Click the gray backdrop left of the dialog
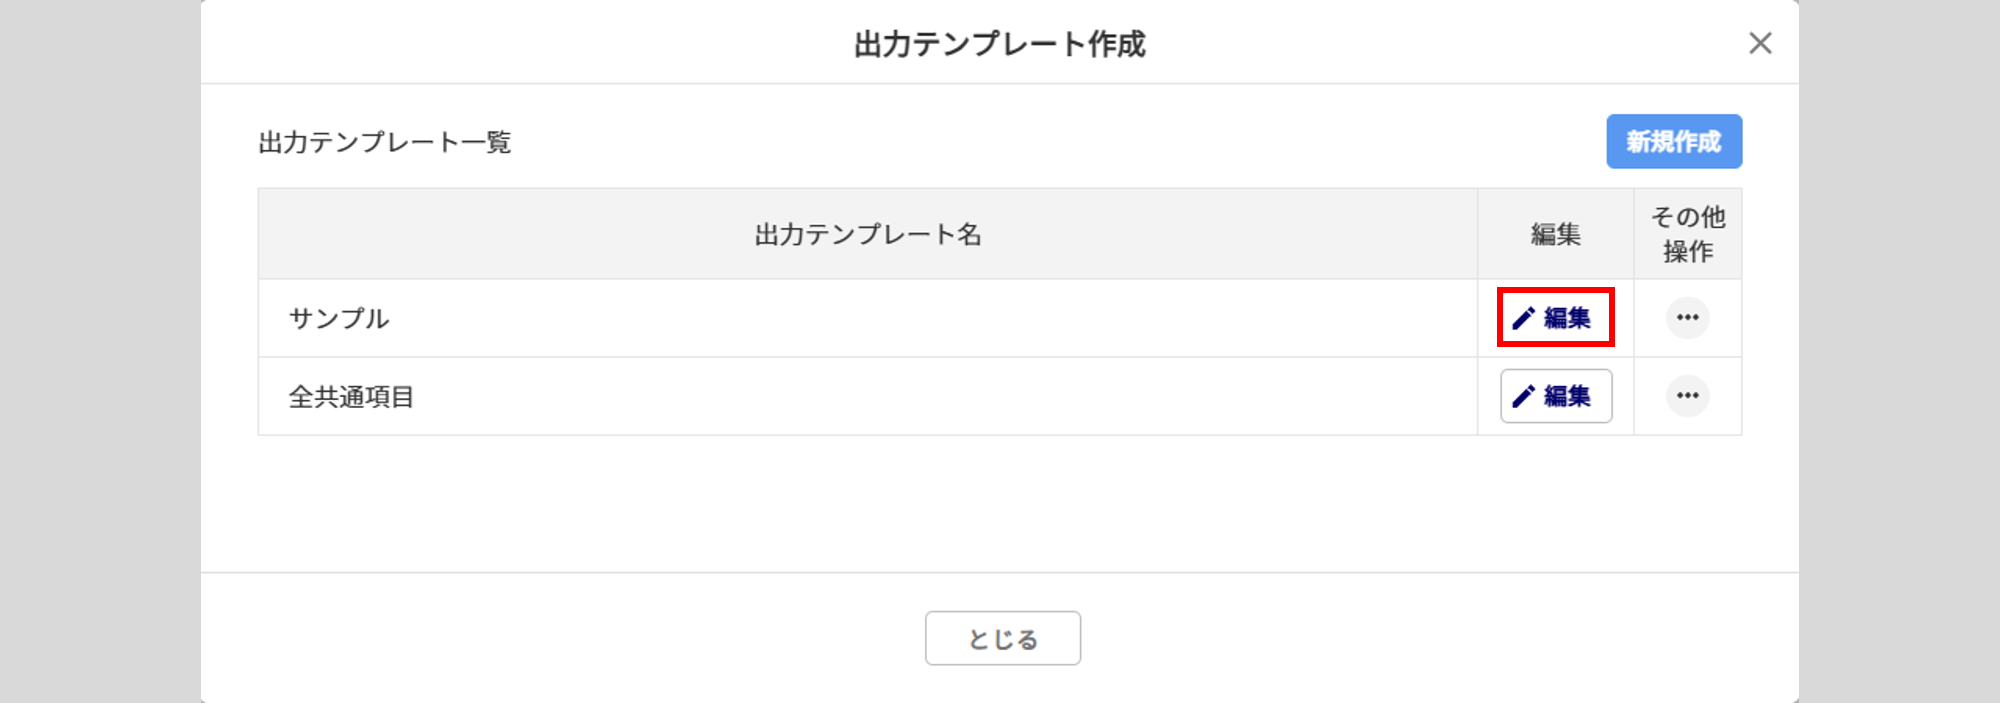2000x703 pixels. click(x=100, y=350)
